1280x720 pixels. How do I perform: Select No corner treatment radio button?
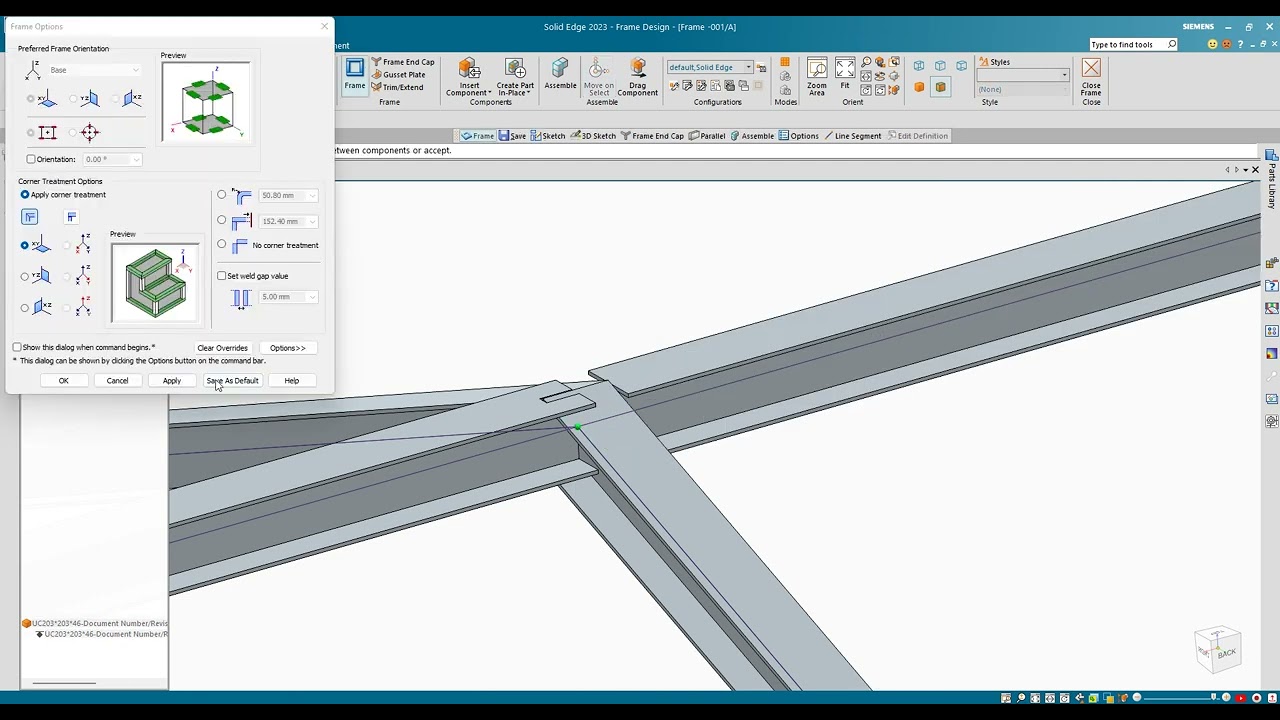(222, 244)
